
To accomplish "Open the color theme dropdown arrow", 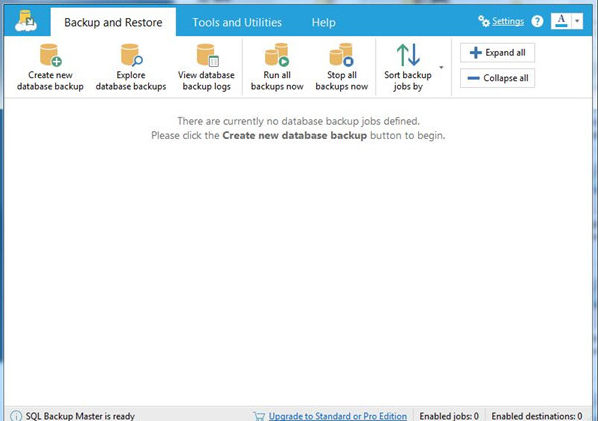I will click(x=577, y=21).
